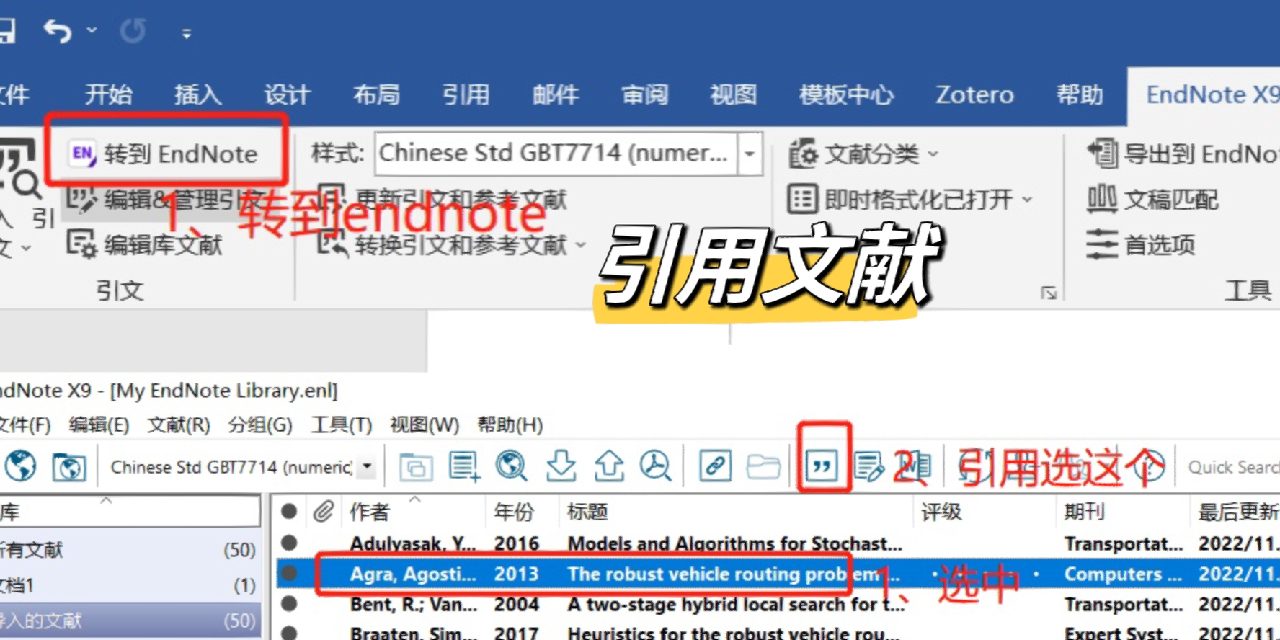Click the Quick Search field in EndNote
Screen dimensions: 1280x640
tap(1232, 467)
